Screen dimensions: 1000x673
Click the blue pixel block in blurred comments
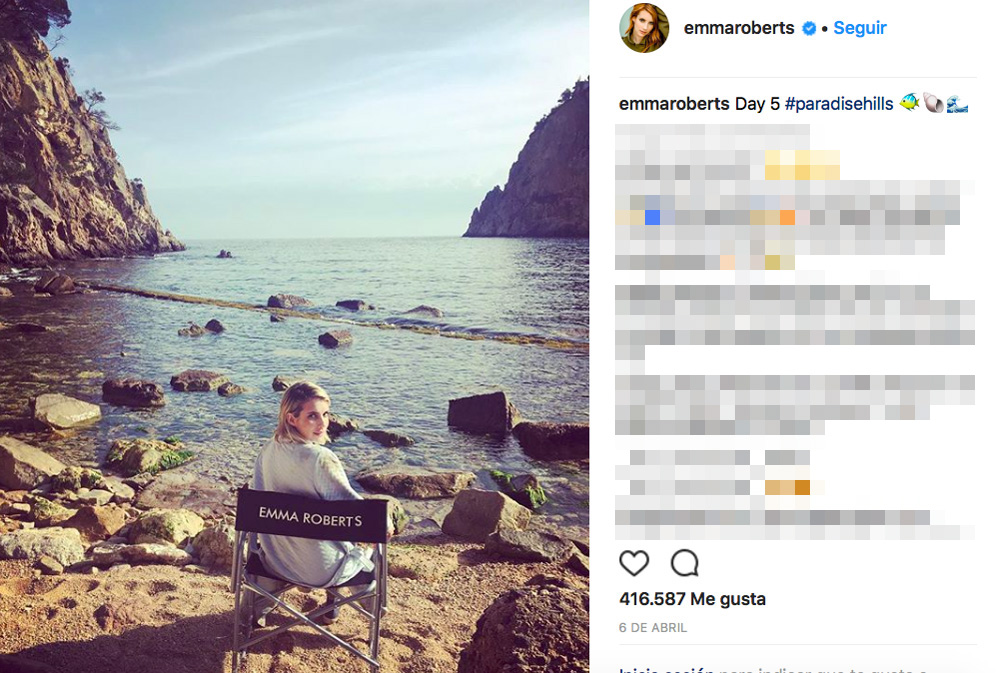[653, 217]
